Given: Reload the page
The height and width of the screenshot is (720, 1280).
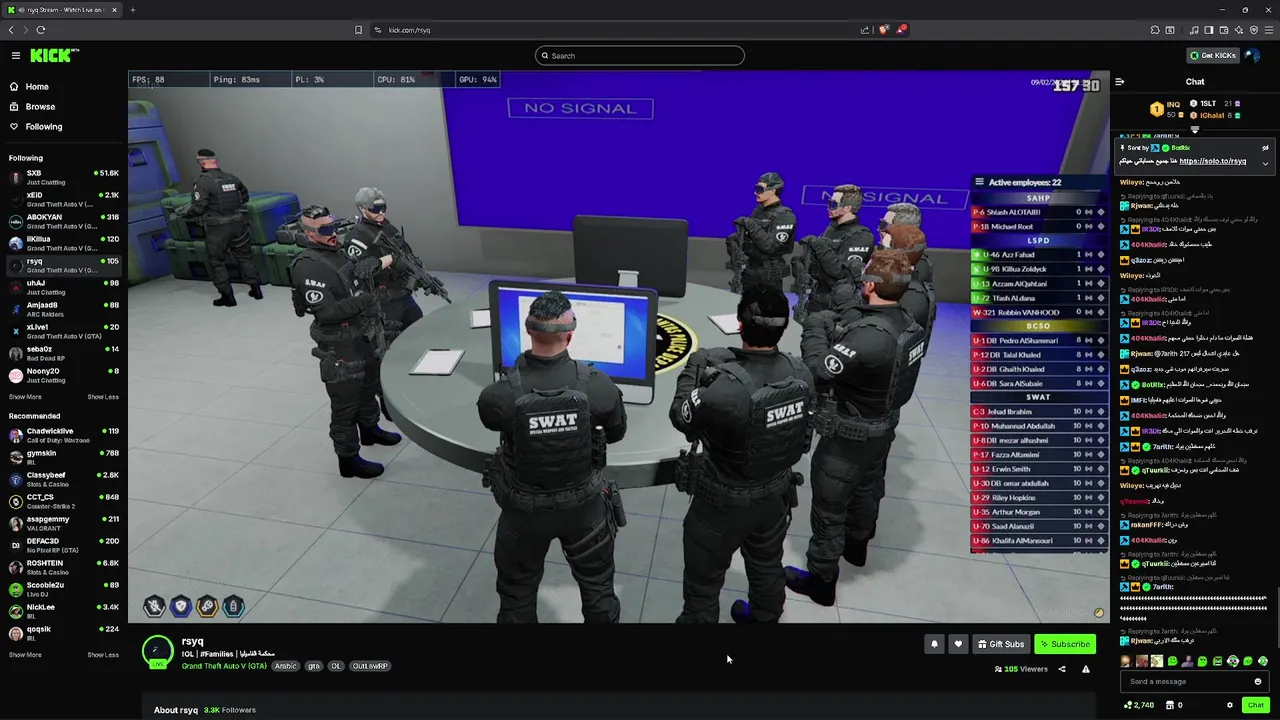Looking at the screenshot, I should tap(41, 30).
